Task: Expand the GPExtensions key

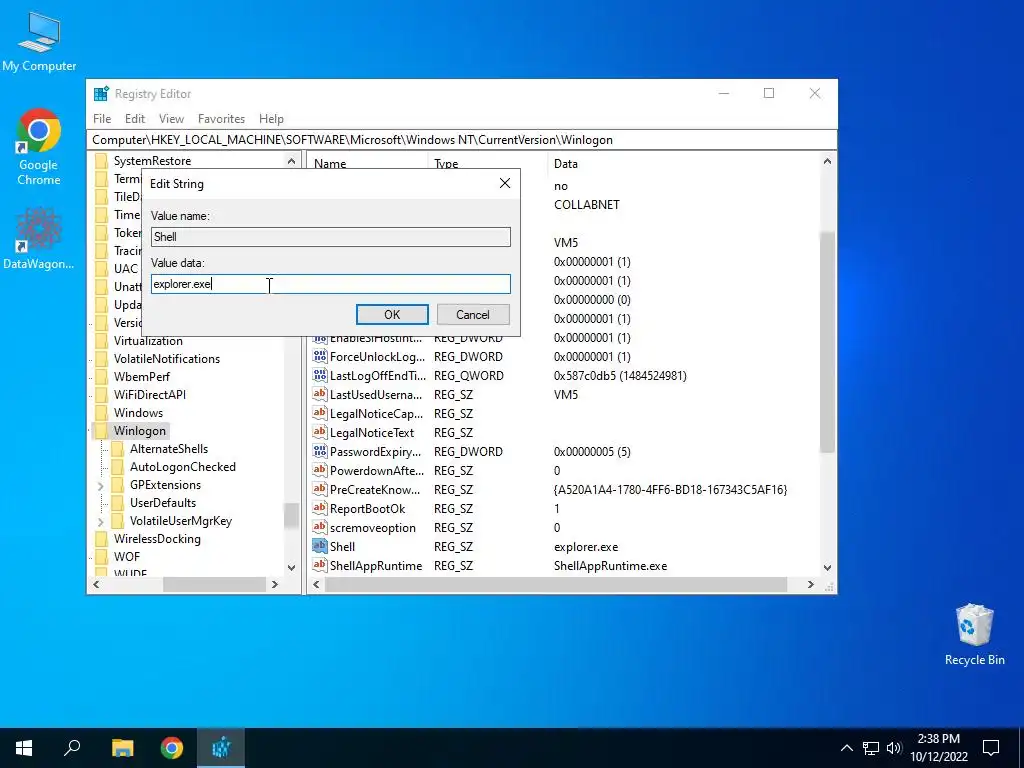Action: pyautogui.click(x=101, y=485)
